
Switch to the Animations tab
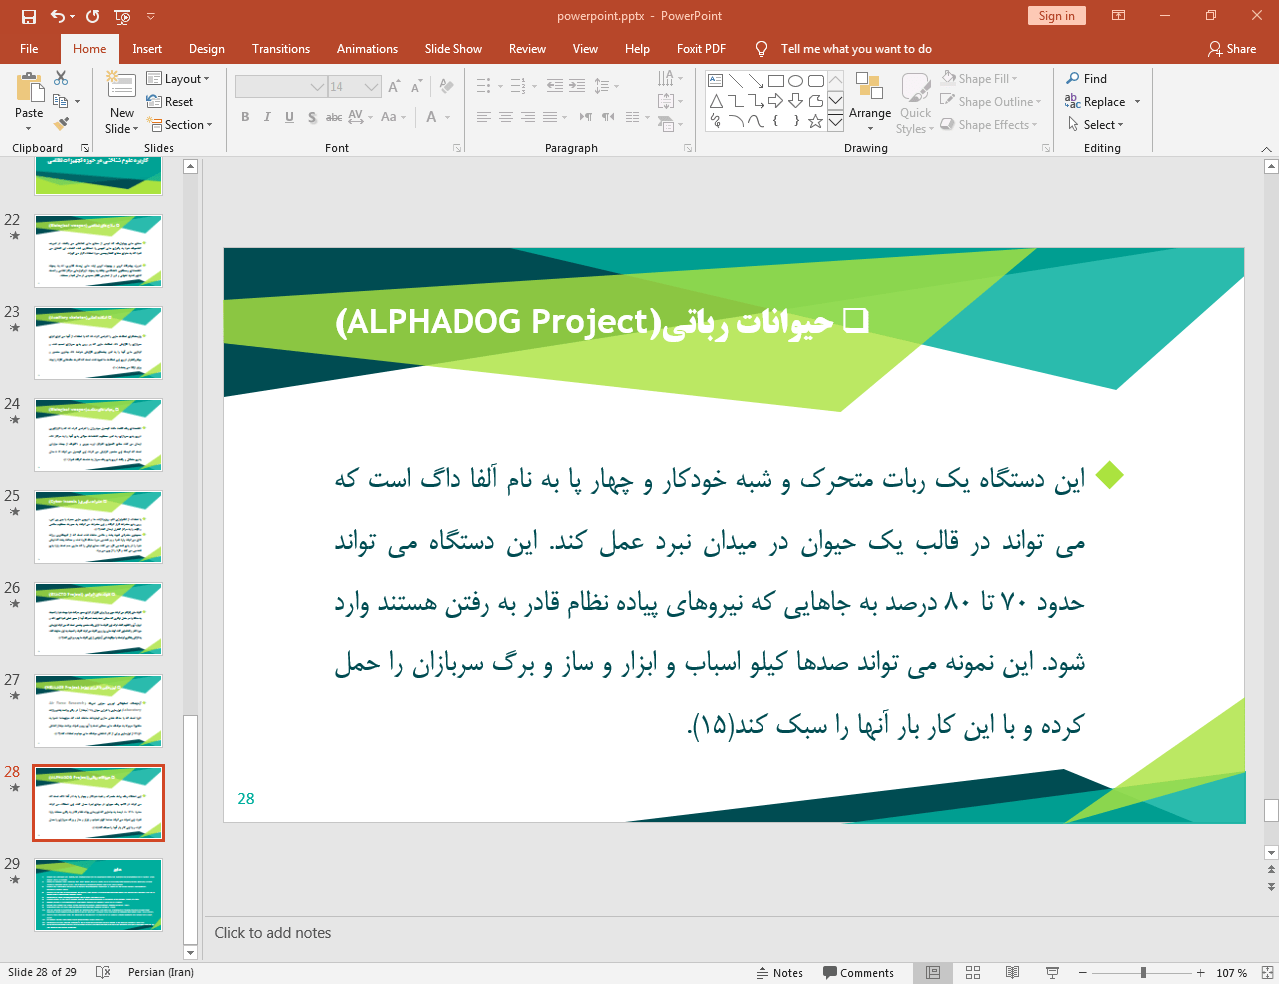click(367, 49)
